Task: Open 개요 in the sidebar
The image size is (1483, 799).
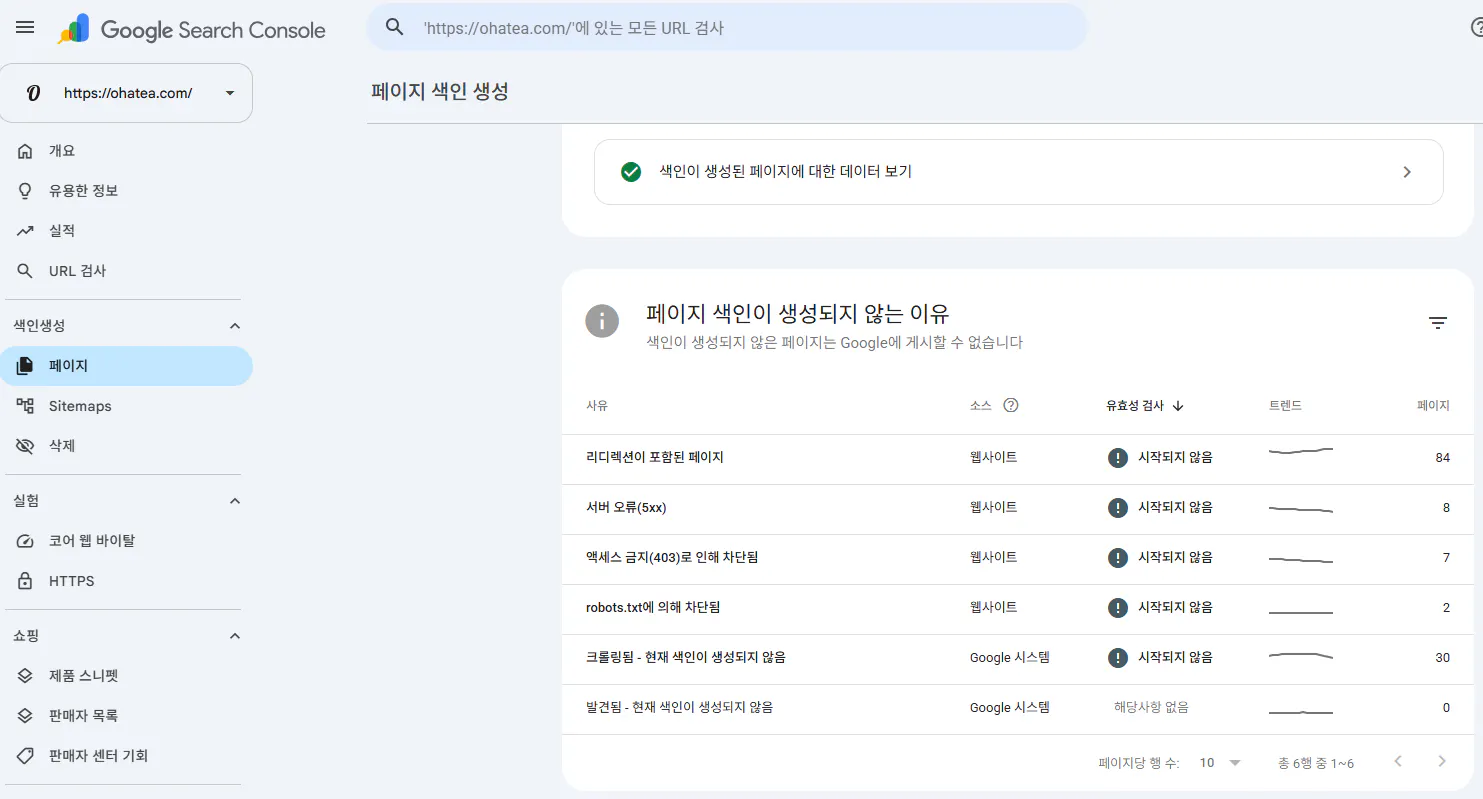Action: click(126, 151)
